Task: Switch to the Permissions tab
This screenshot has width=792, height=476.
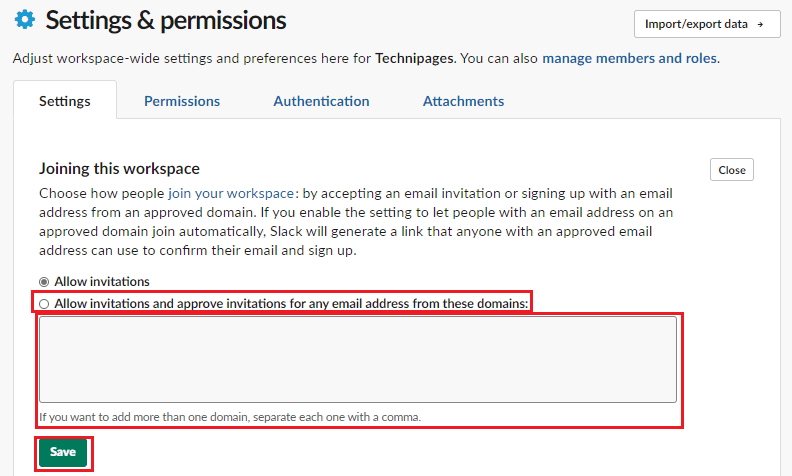Action: coord(182,101)
